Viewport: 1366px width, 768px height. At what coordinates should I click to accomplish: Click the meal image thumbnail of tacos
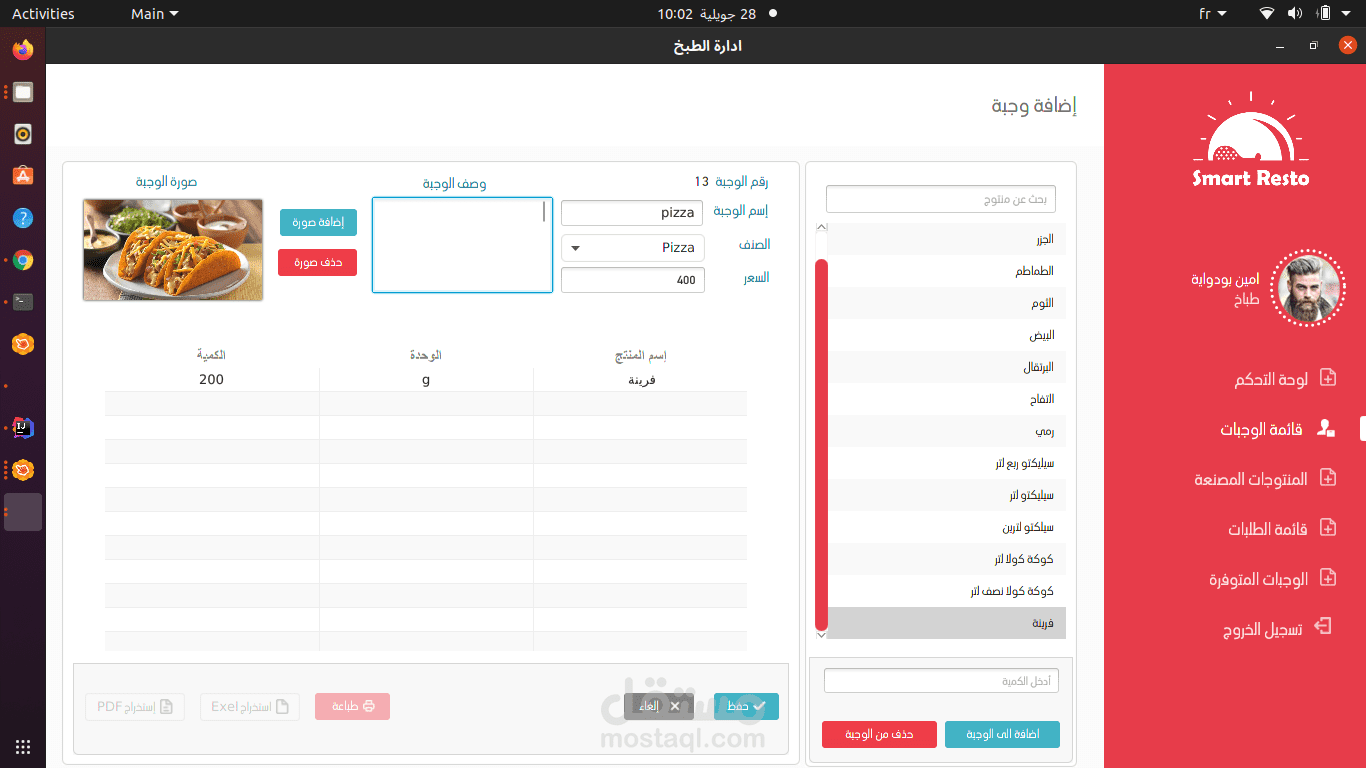point(173,250)
